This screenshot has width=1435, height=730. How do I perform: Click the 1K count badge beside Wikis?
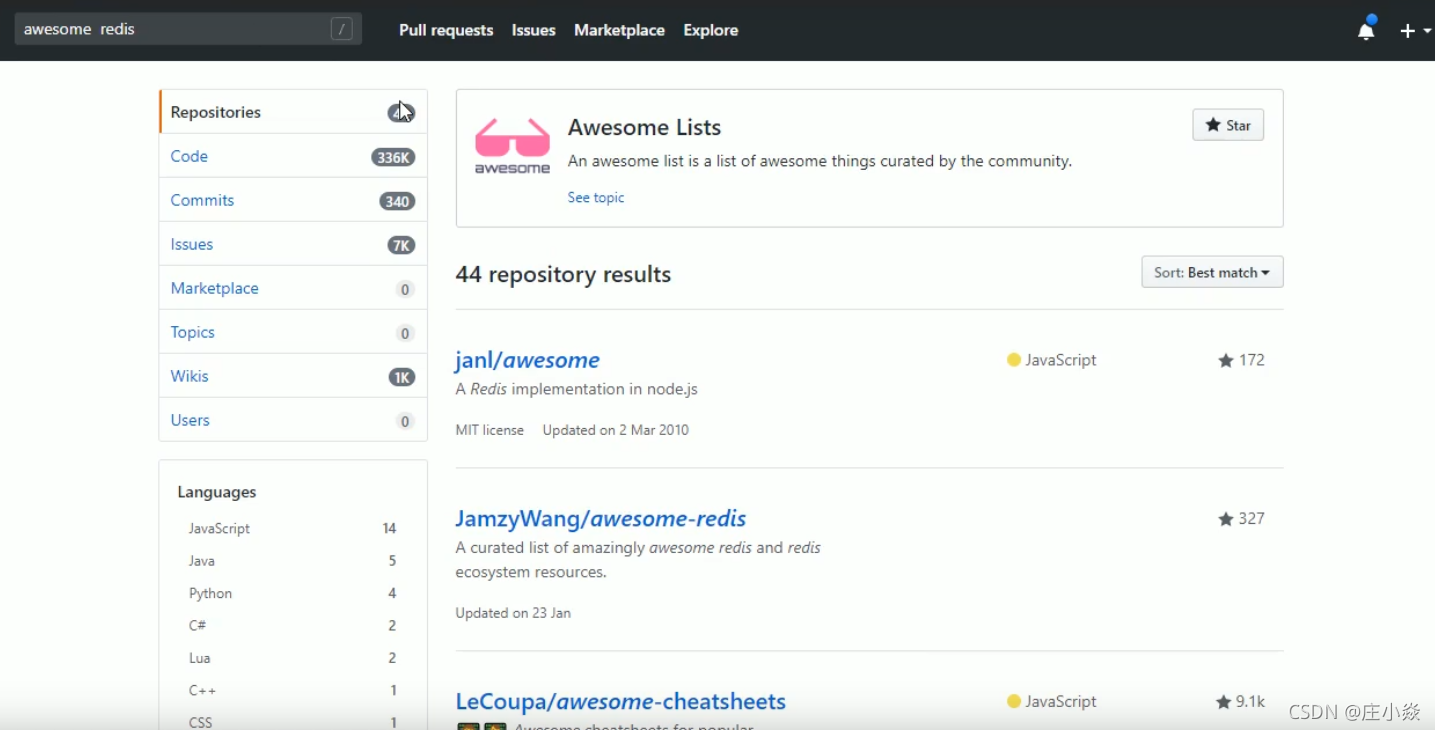(x=402, y=377)
